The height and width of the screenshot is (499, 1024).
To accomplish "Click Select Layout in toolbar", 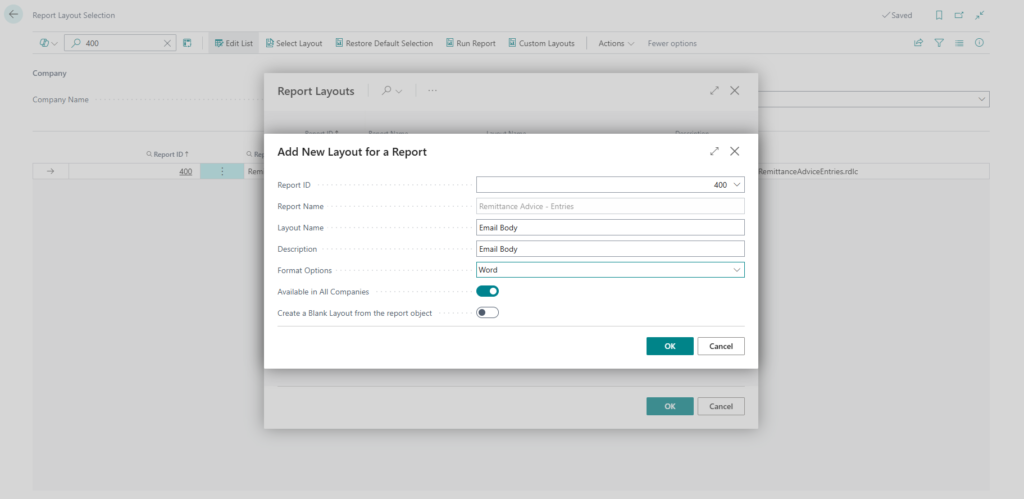I will [294, 43].
